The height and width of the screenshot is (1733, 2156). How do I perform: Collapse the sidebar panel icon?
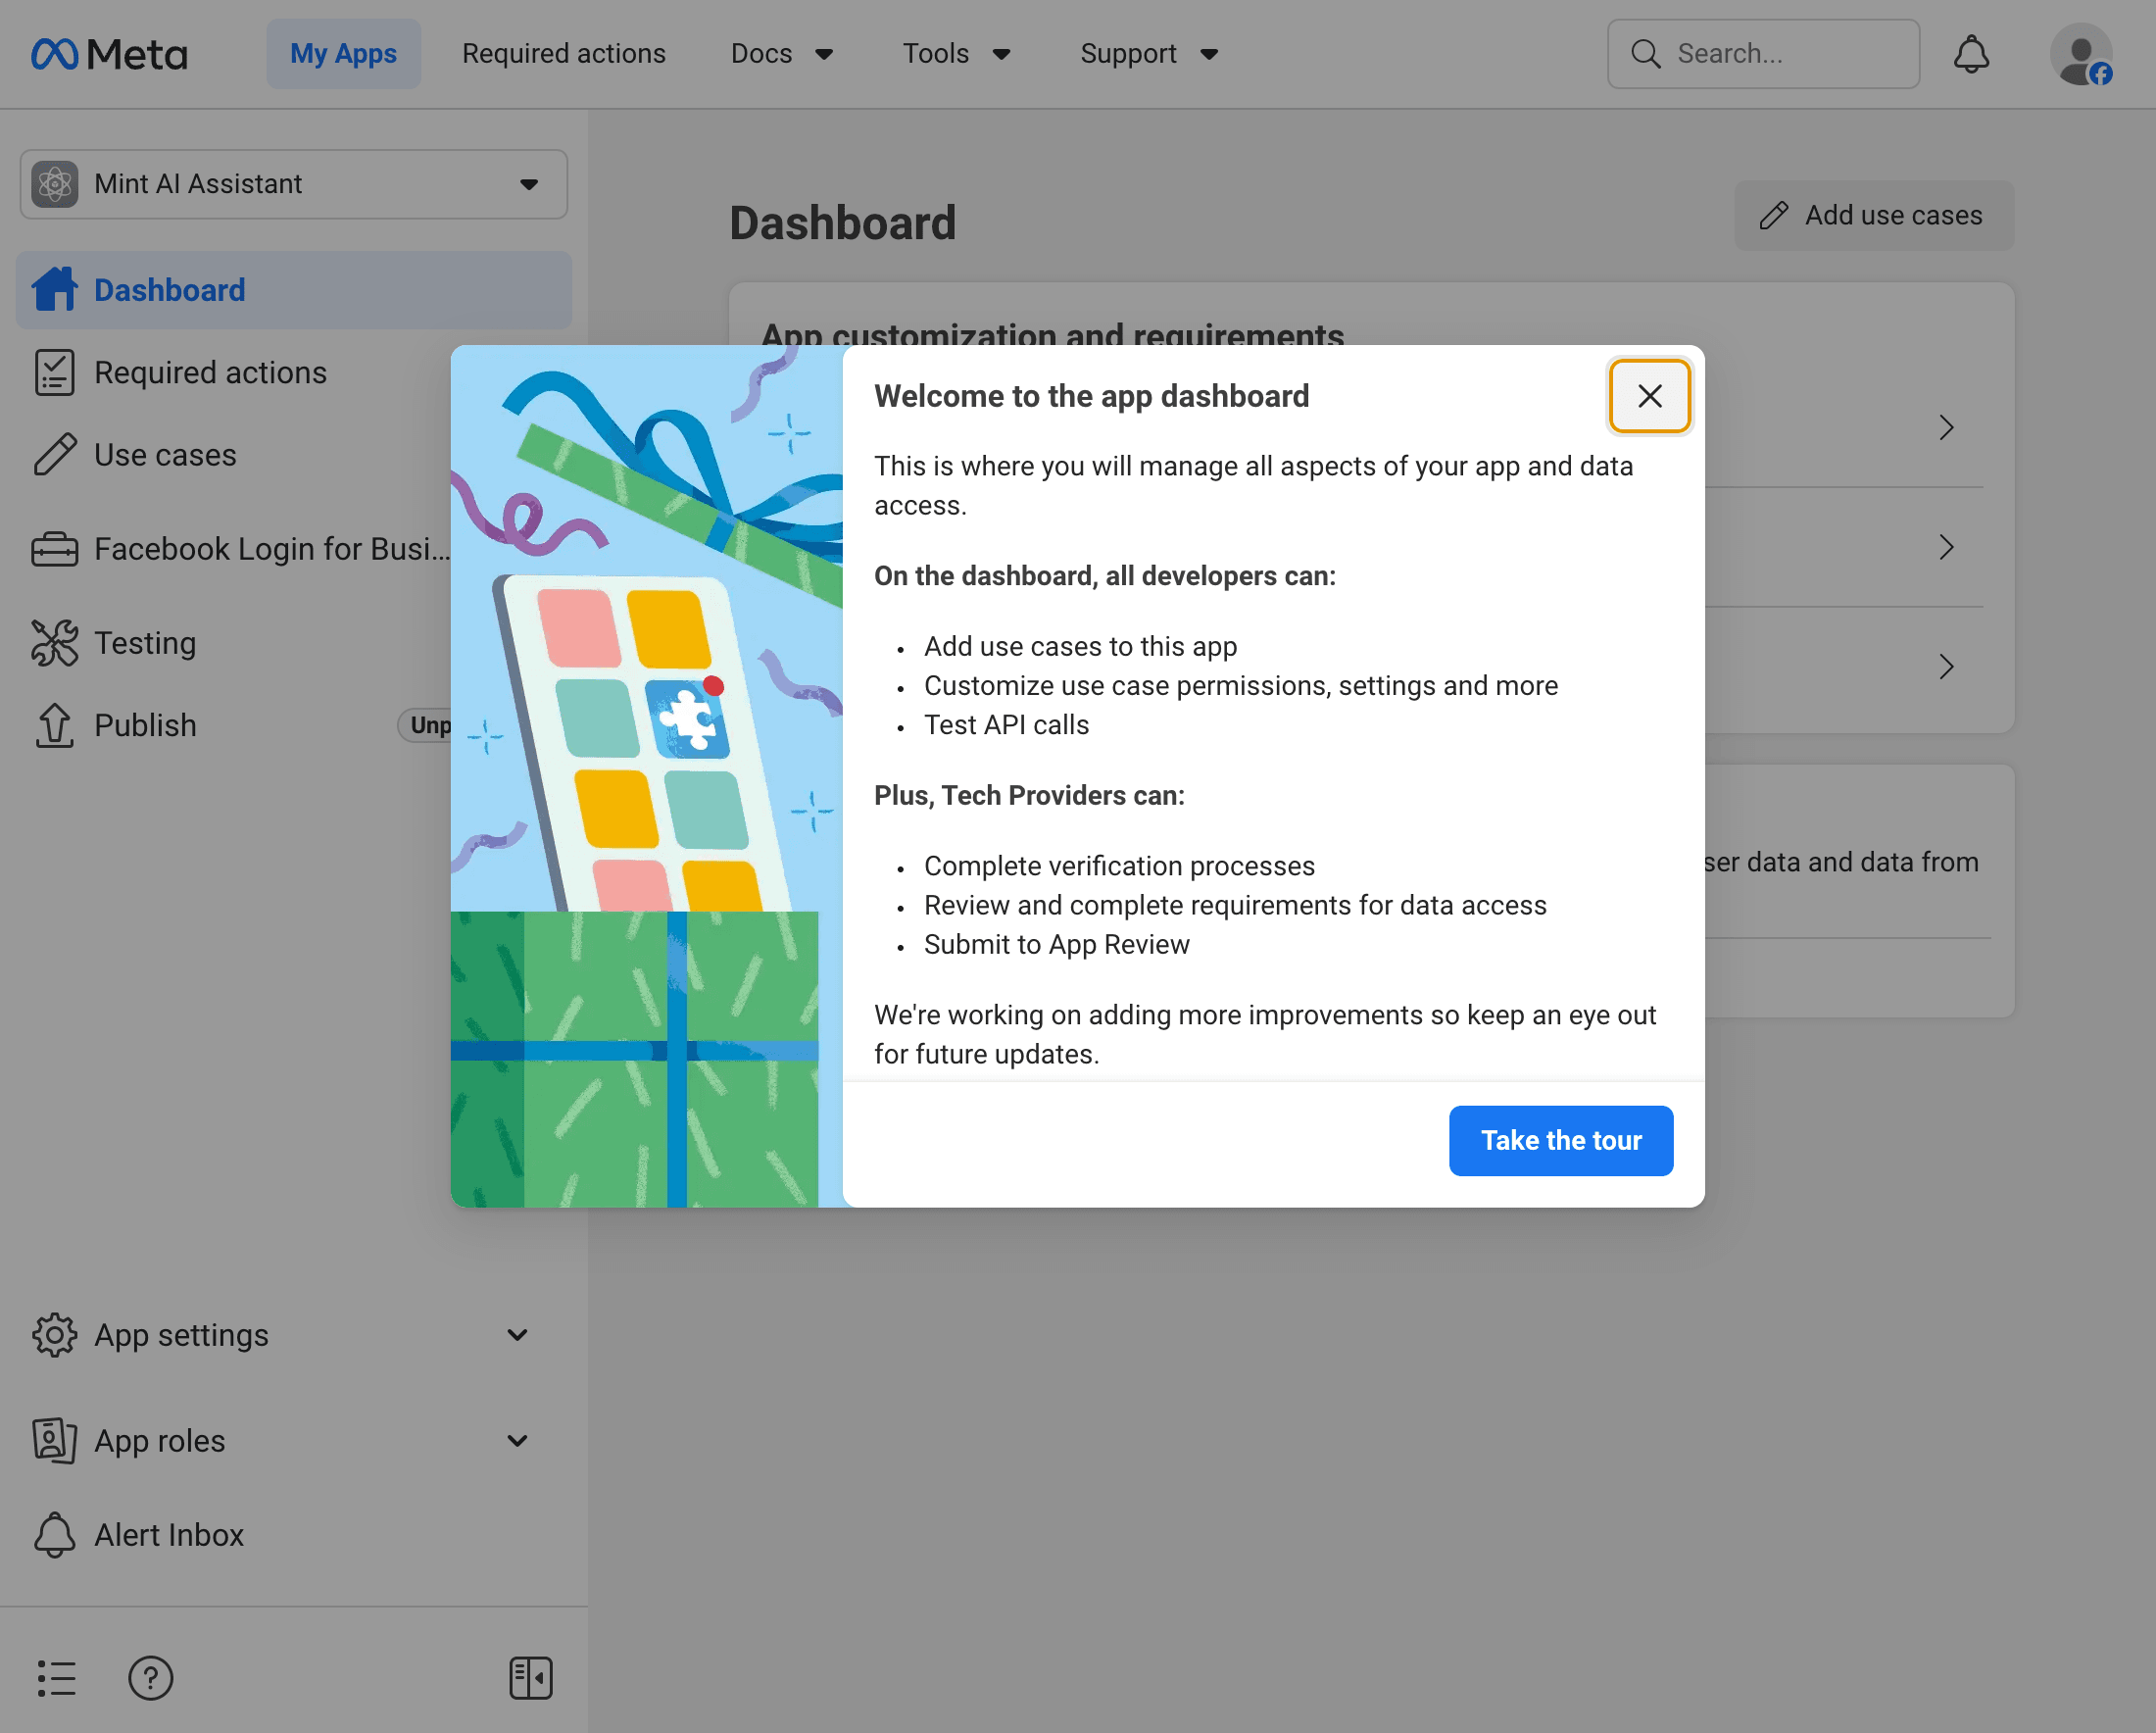click(x=531, y=1678)
